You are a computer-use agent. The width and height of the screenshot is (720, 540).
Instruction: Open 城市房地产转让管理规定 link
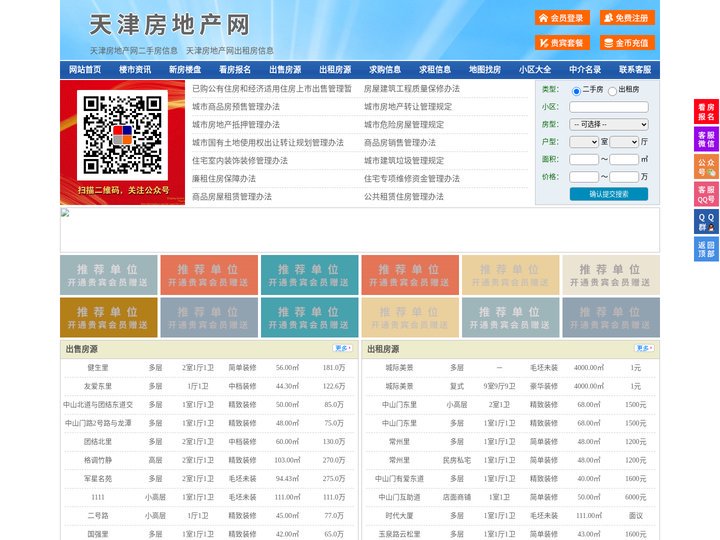[408, 107]
